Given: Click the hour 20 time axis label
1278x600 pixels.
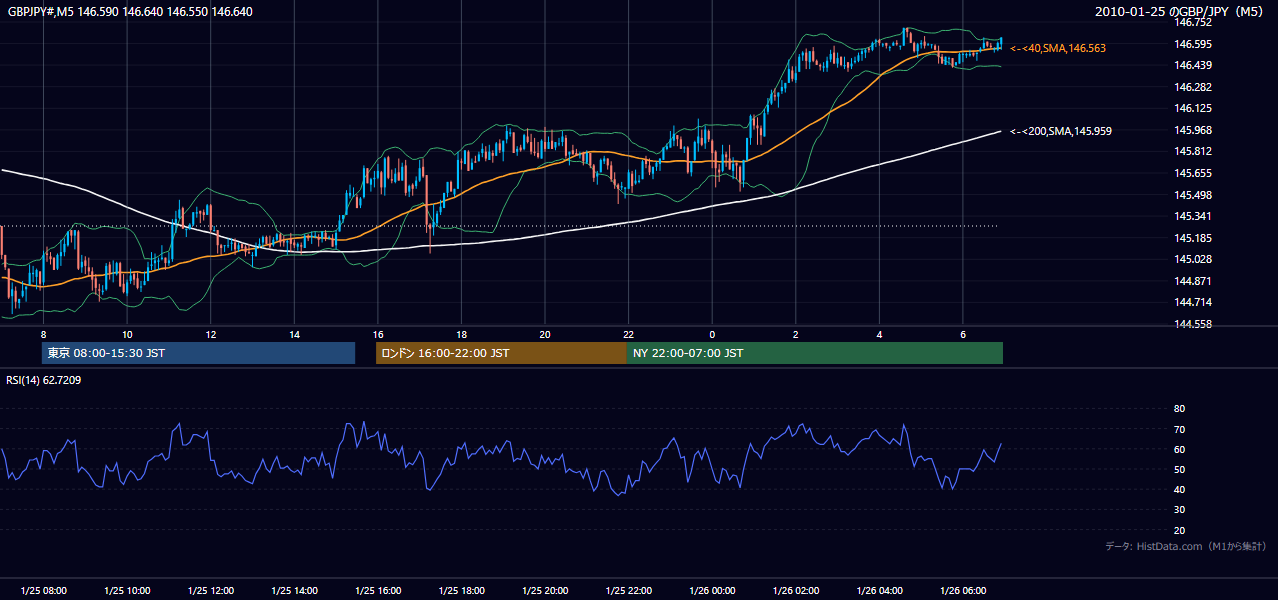Looking at the screenshot, I should click(545, 334).
